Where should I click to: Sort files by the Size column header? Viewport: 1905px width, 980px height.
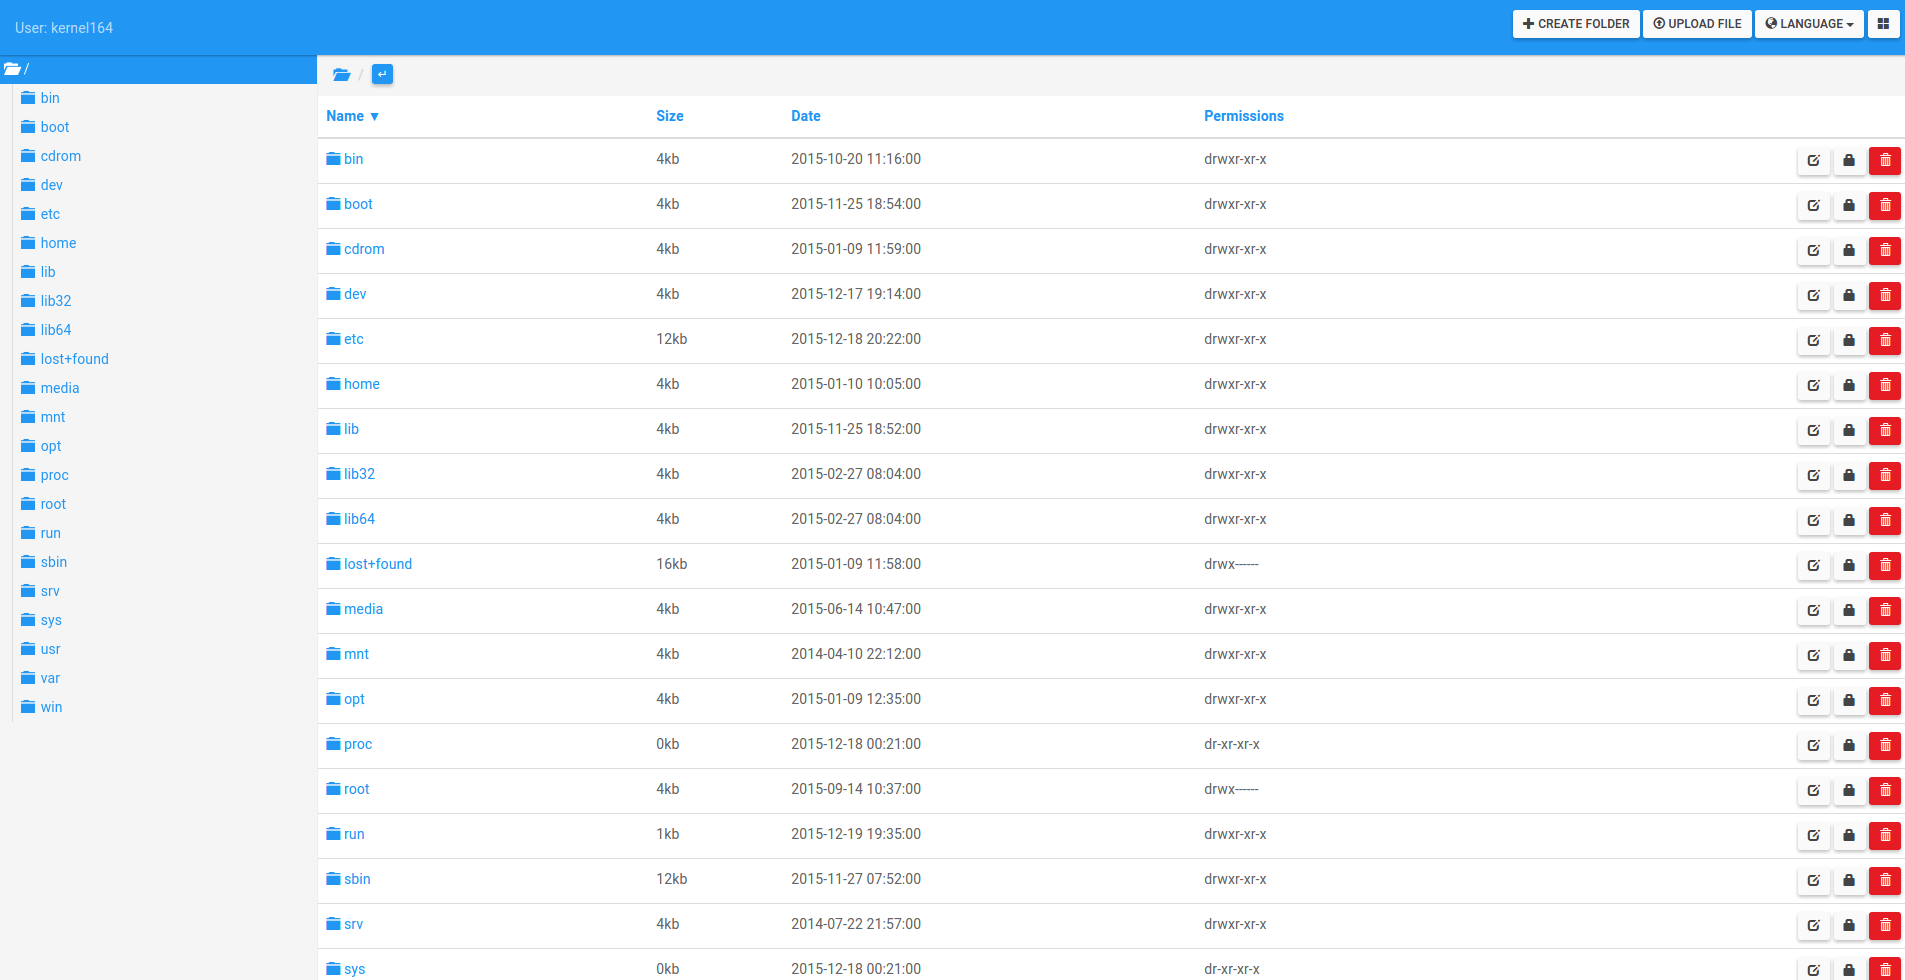tap(668, 116)
